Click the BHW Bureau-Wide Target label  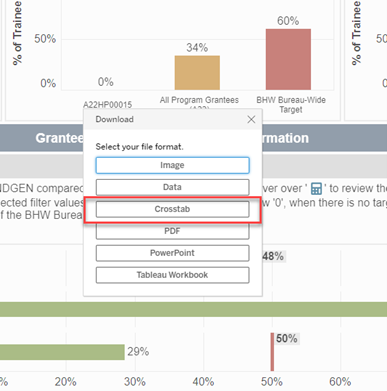[x=291, y=105]
